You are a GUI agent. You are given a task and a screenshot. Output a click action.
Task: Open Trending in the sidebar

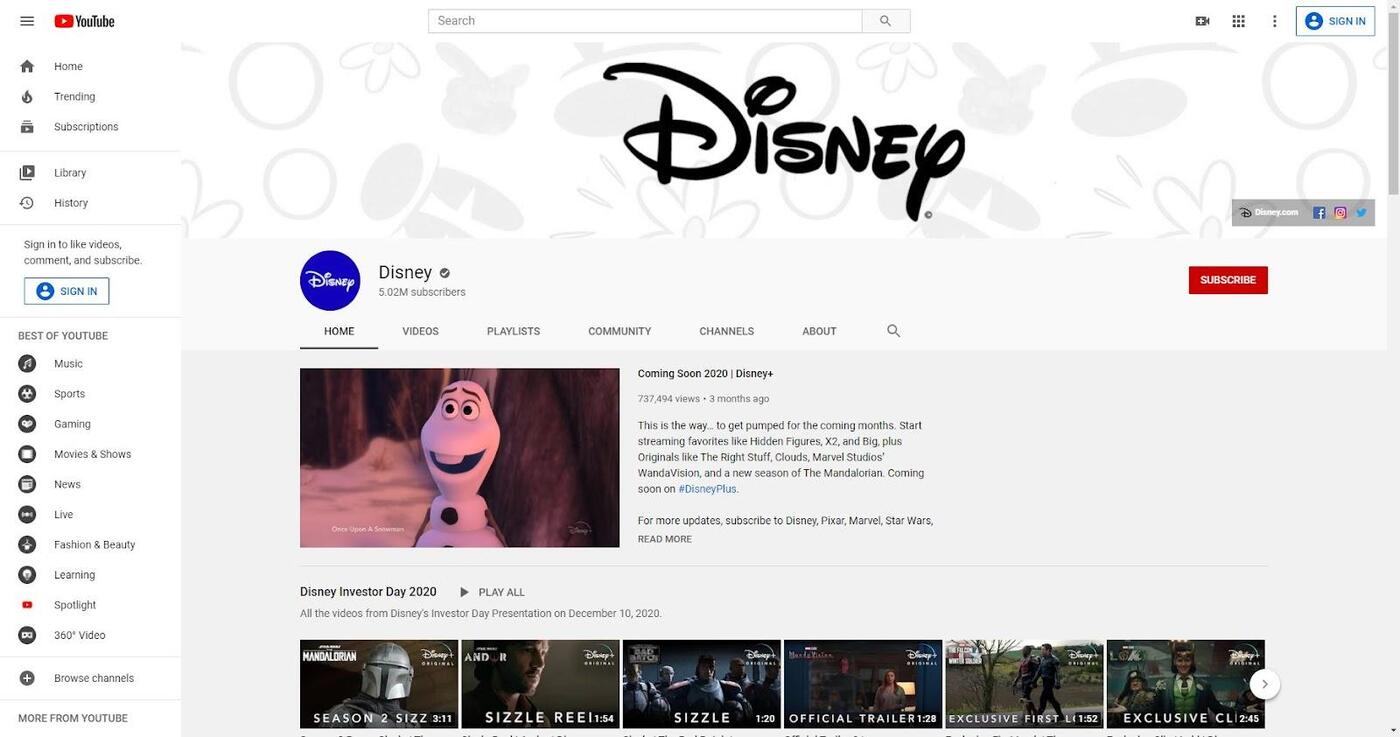[90, 97]
